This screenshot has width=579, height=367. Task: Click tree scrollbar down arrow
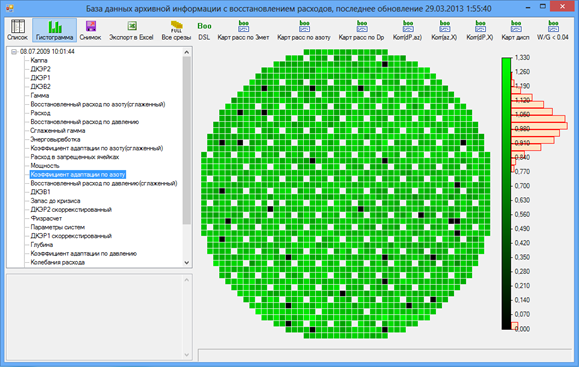(x=186, y=263)
